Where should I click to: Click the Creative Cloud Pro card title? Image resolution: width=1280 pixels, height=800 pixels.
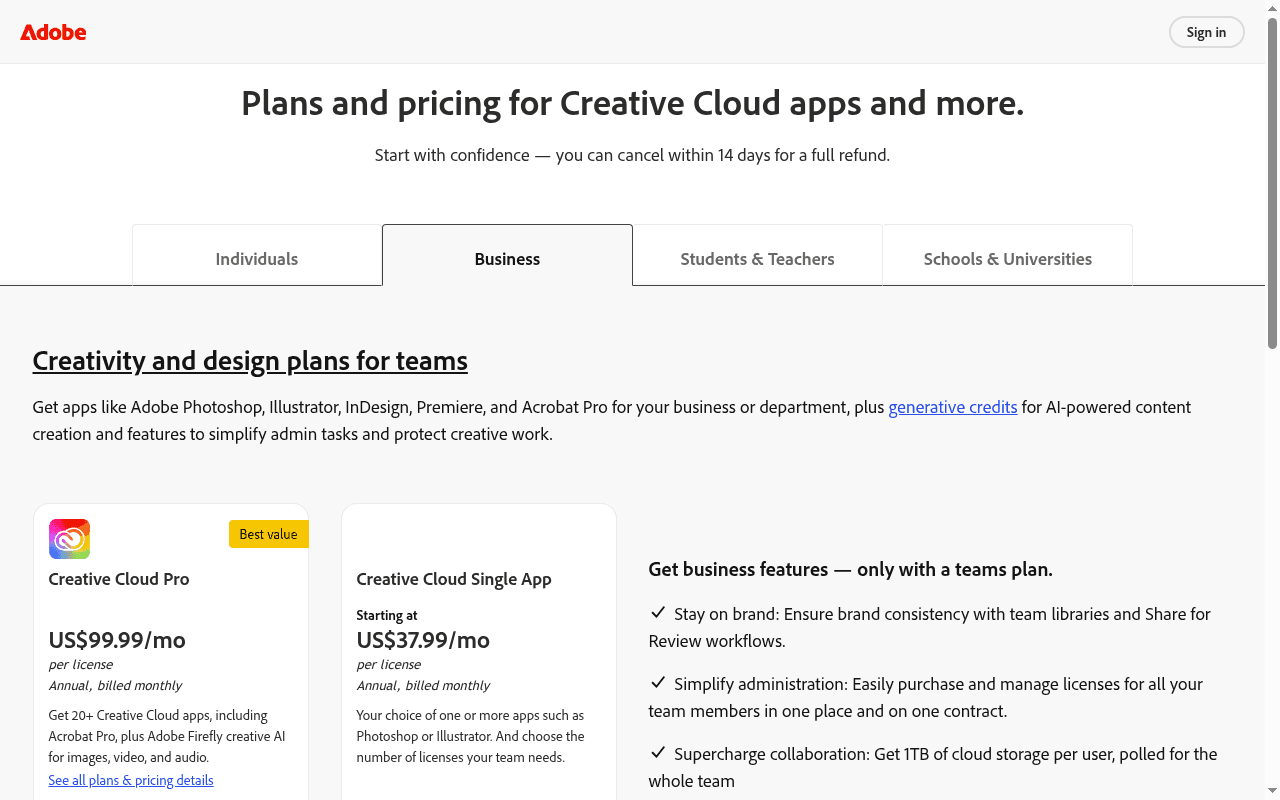[x=119, y=579]
